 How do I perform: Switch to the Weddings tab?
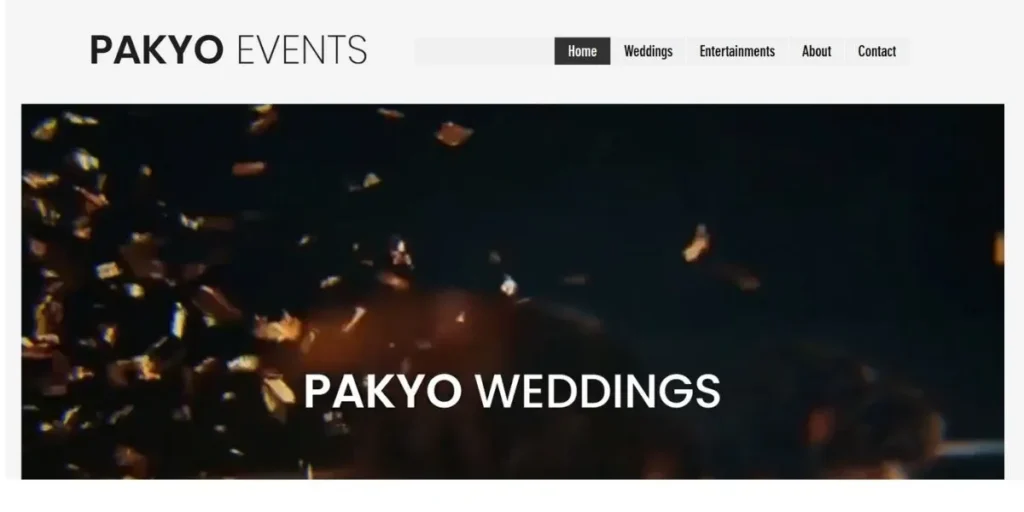[648, 51]
